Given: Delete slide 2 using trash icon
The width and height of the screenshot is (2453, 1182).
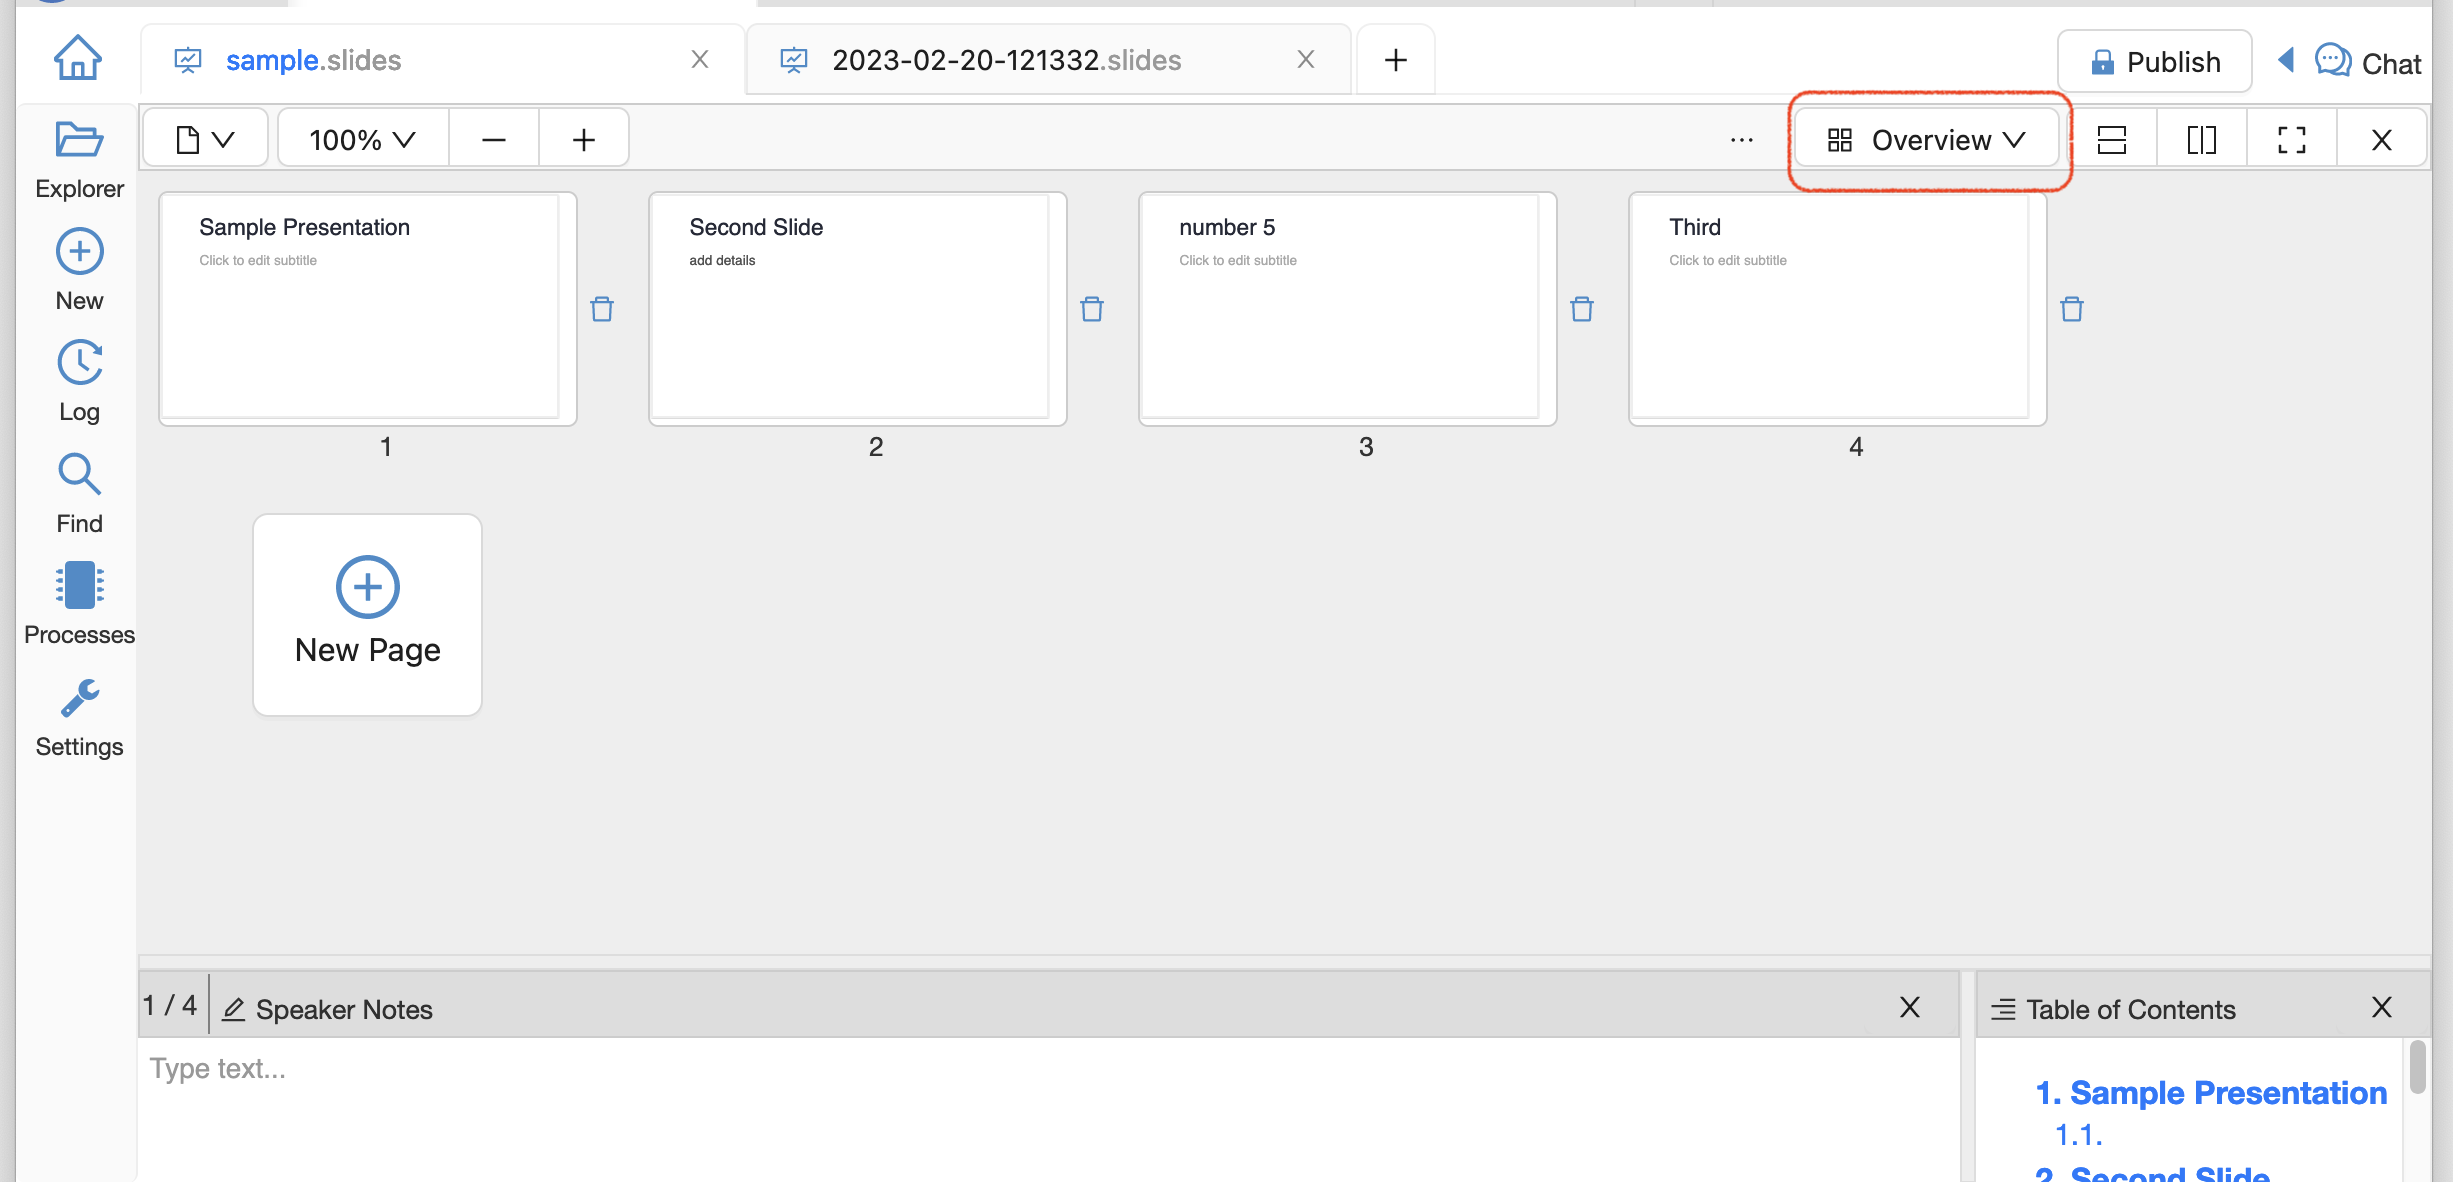Looking at the screenshot, I should 1092,309.
